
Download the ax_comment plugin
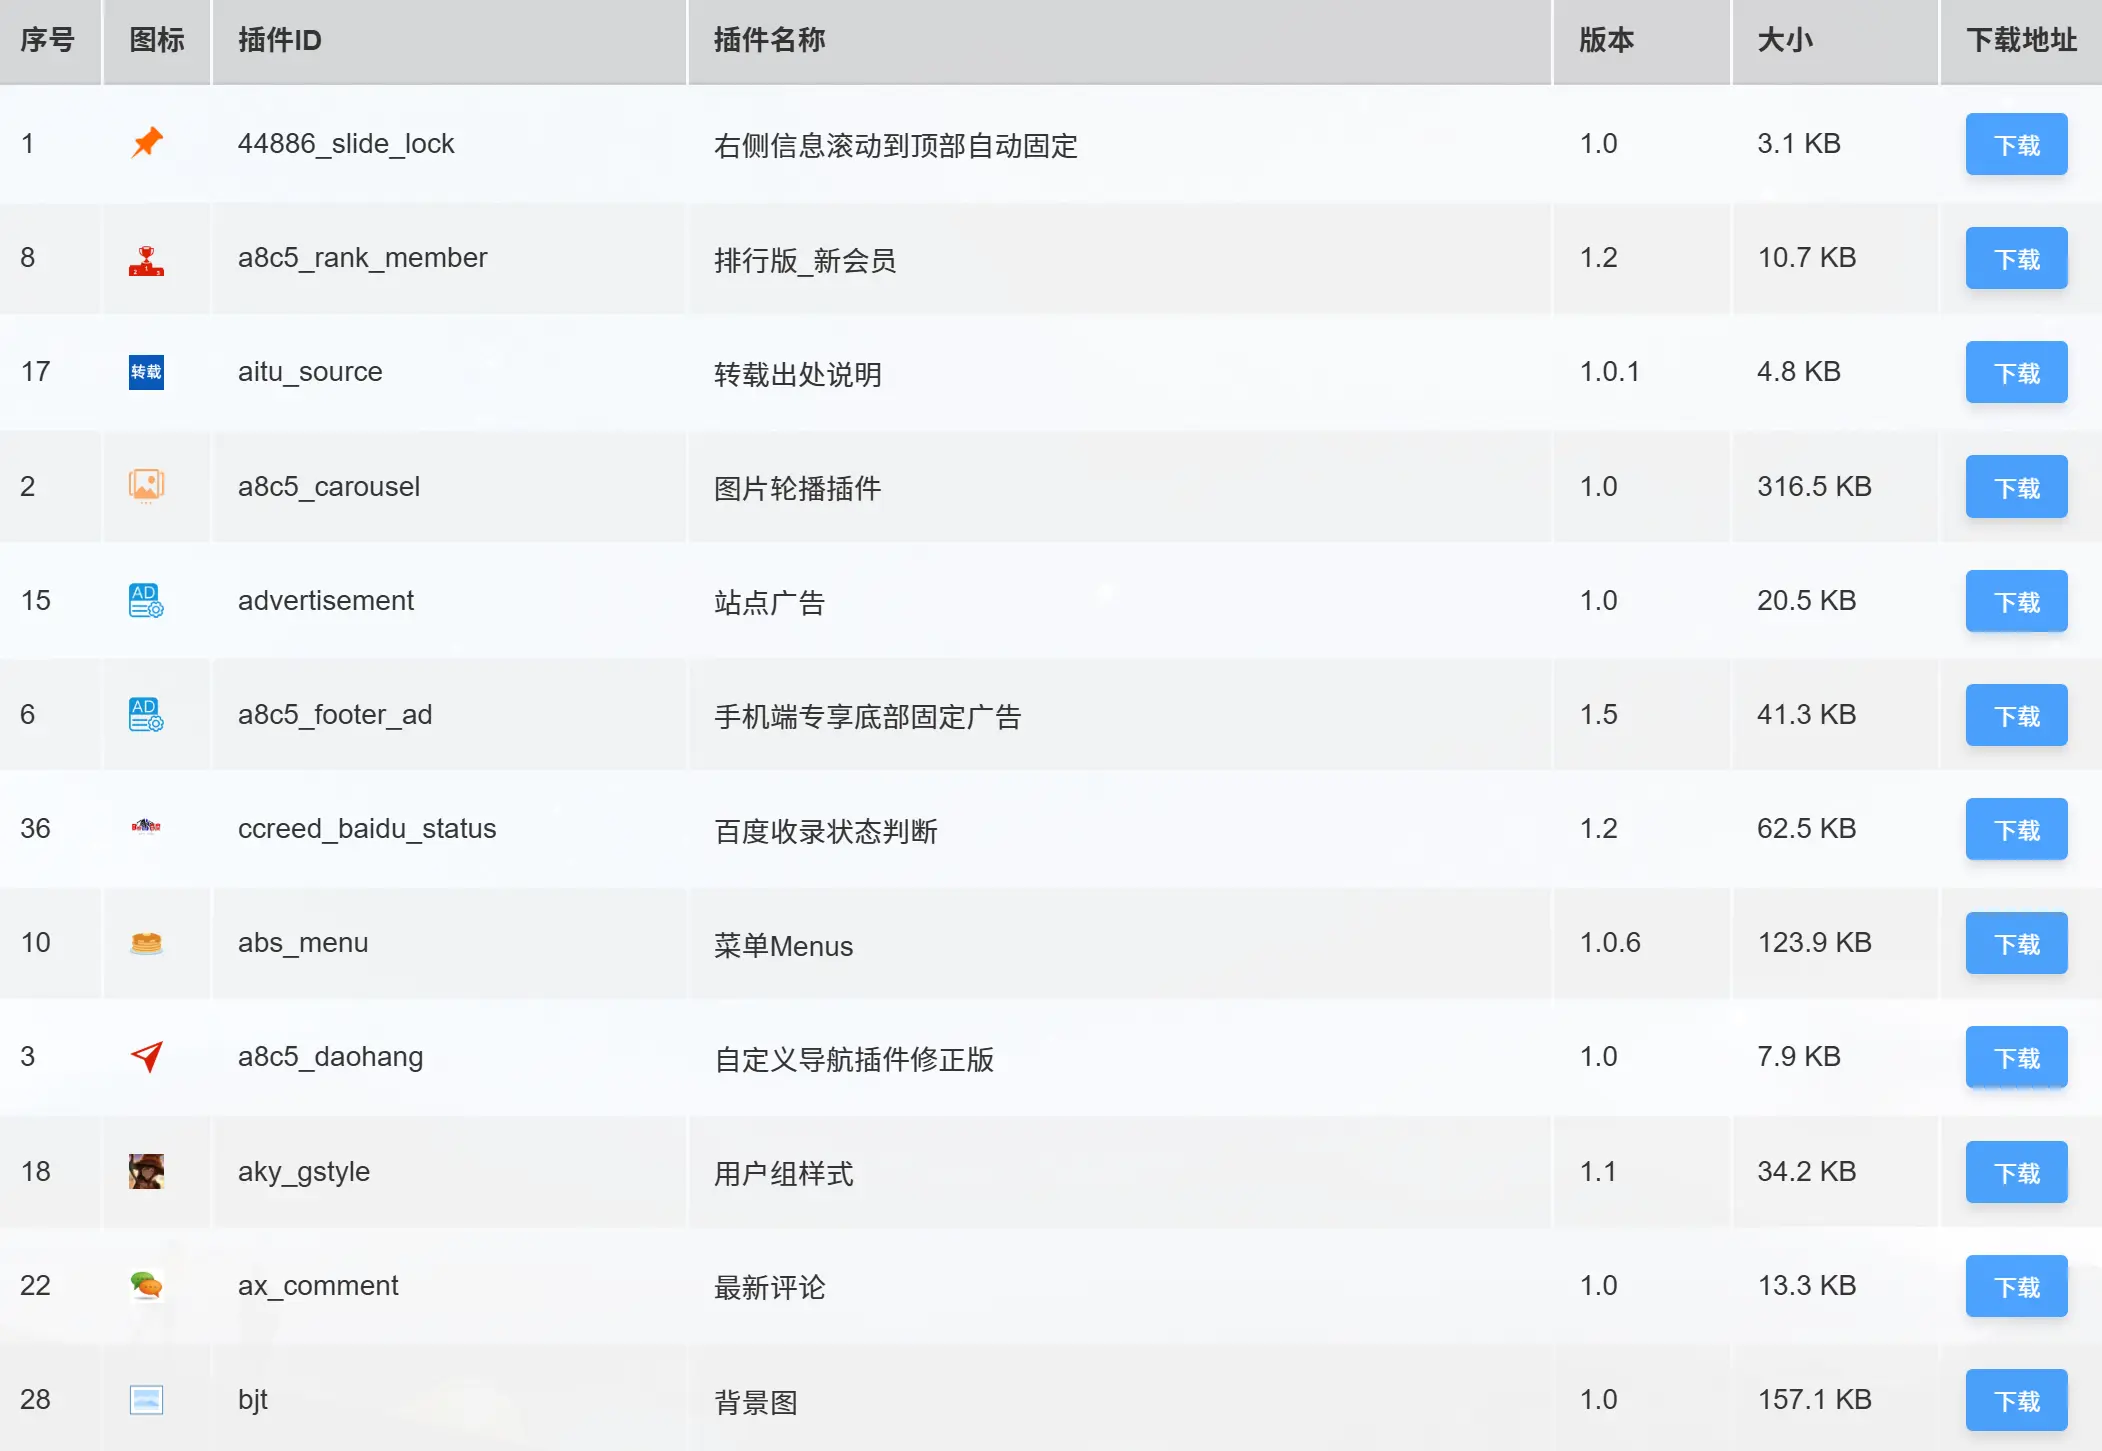tap(2016, 1286)
